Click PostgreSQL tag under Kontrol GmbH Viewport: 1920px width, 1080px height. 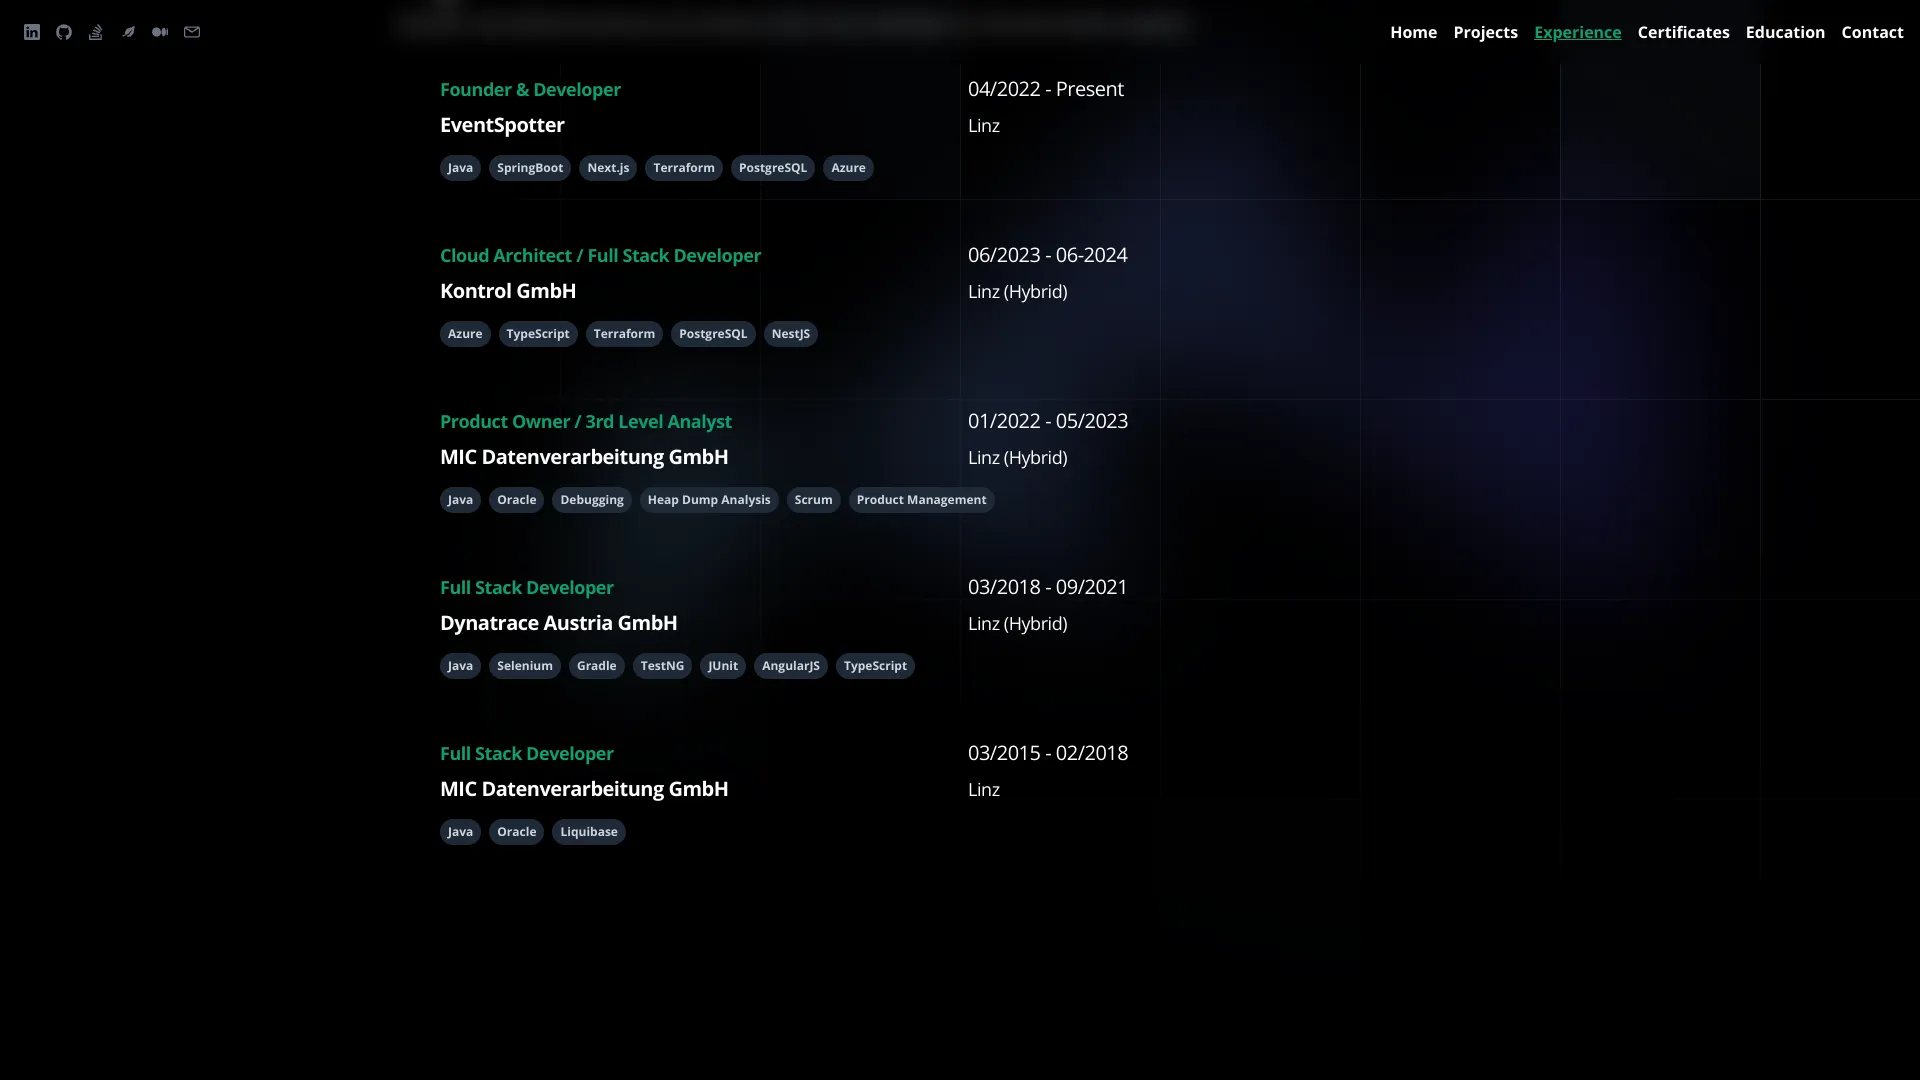[x=713, y=334]
